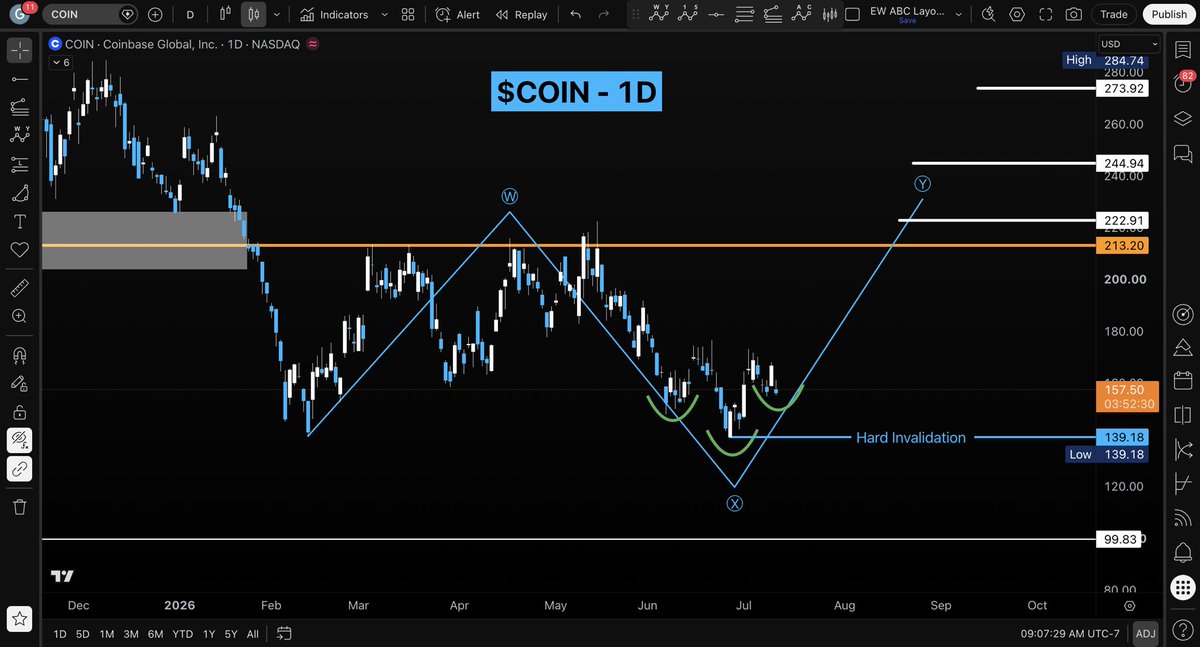Image resolution: width=1200 pixels, height=647 pixels.
Task: Open the EW ABC Layout name menu
Action: tap(906, 14)
